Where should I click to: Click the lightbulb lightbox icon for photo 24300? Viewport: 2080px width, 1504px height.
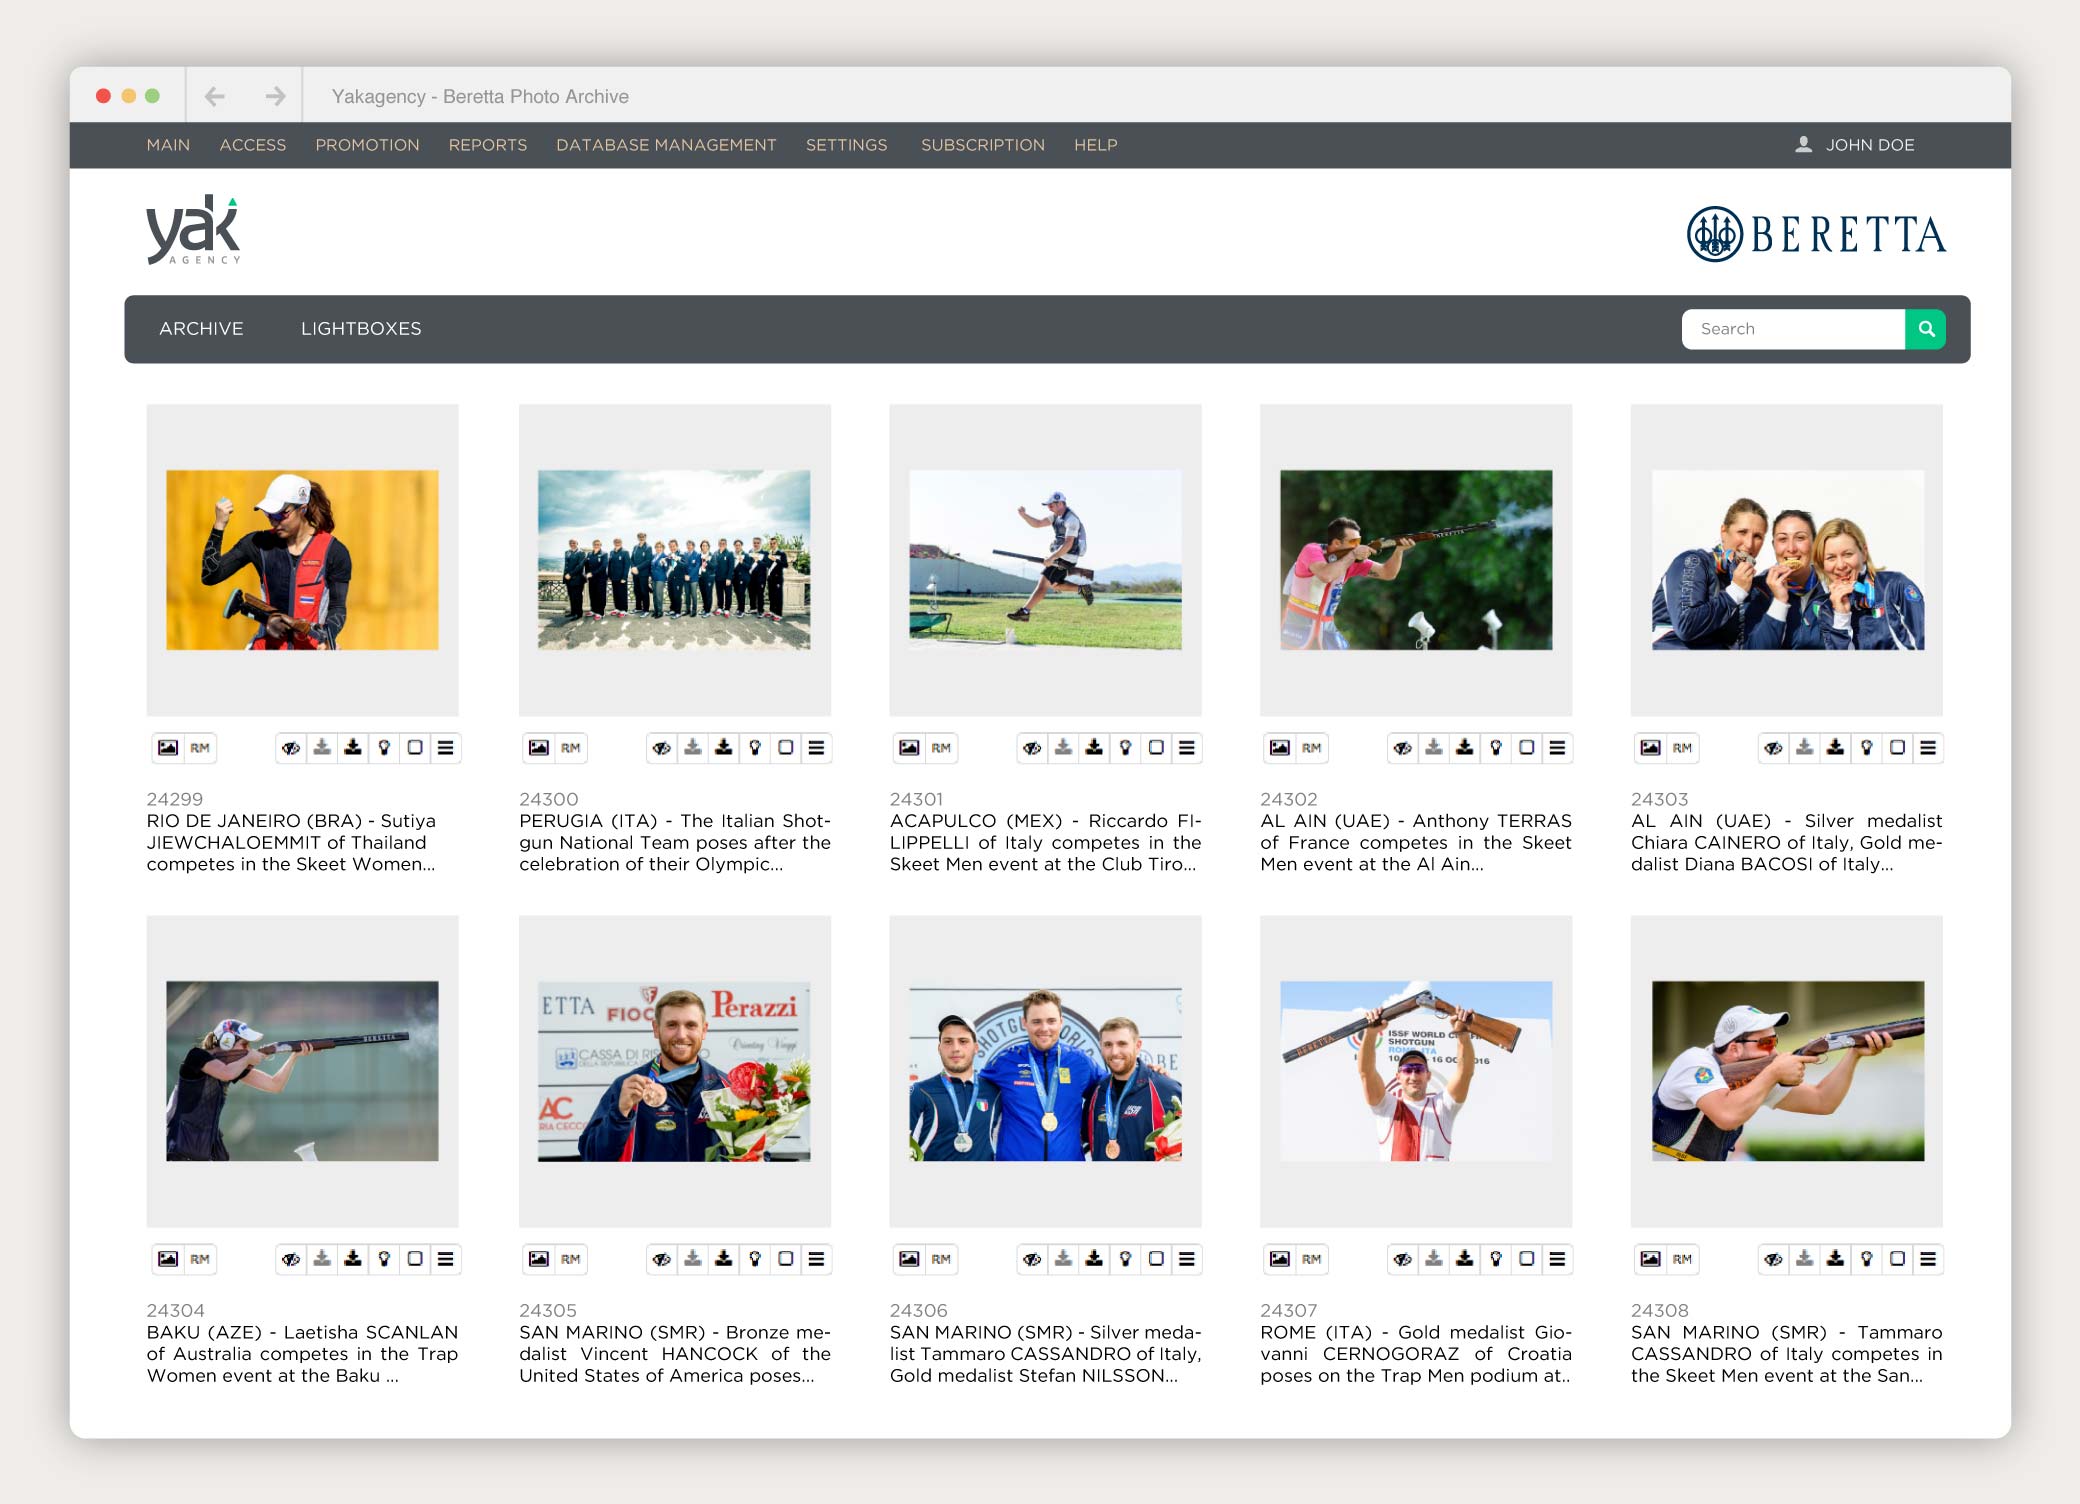tap(755, 748)
